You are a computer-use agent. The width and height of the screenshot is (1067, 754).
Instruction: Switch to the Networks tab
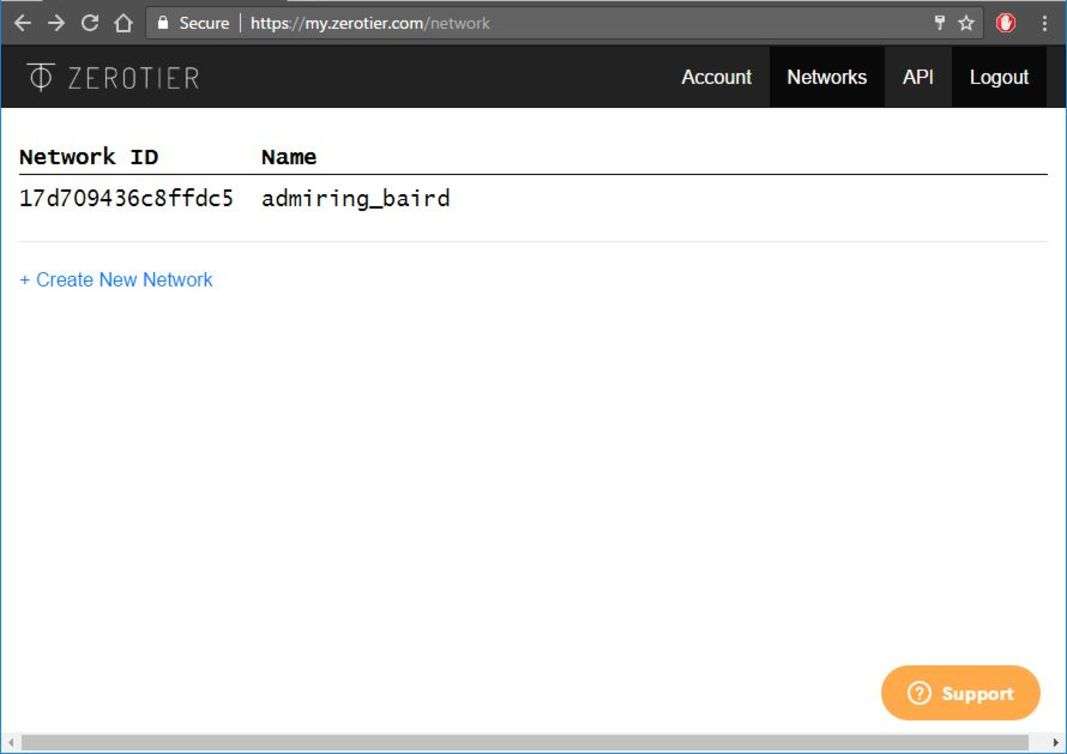pos(826,77)
